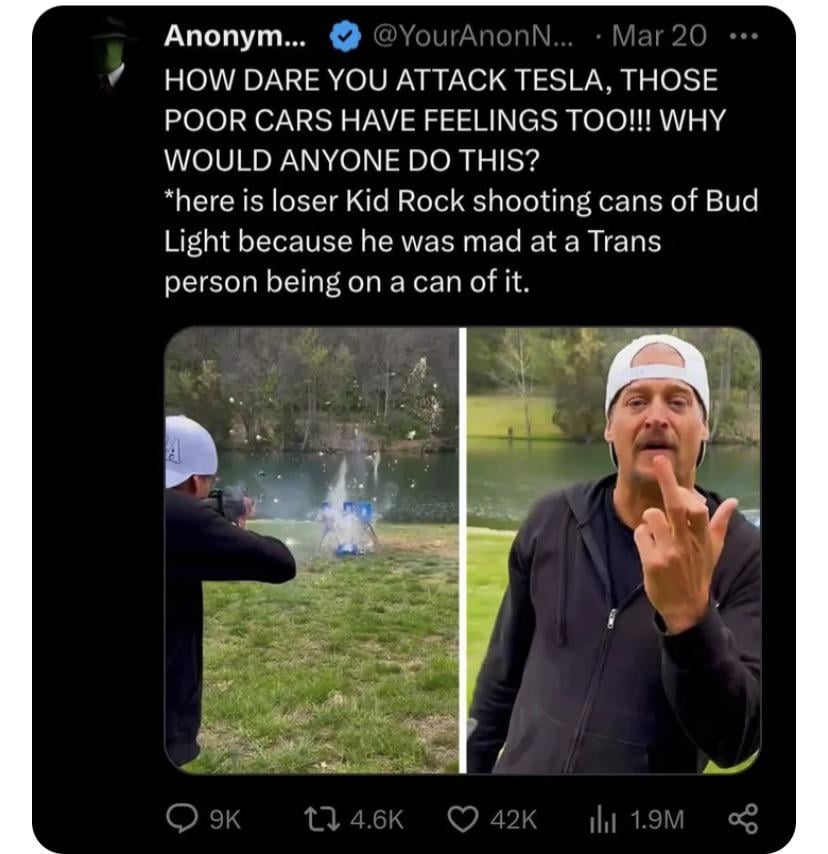Open the right photo of man gesturing
Viewport: 828px width, 854px height.
[x=614, y=550]
